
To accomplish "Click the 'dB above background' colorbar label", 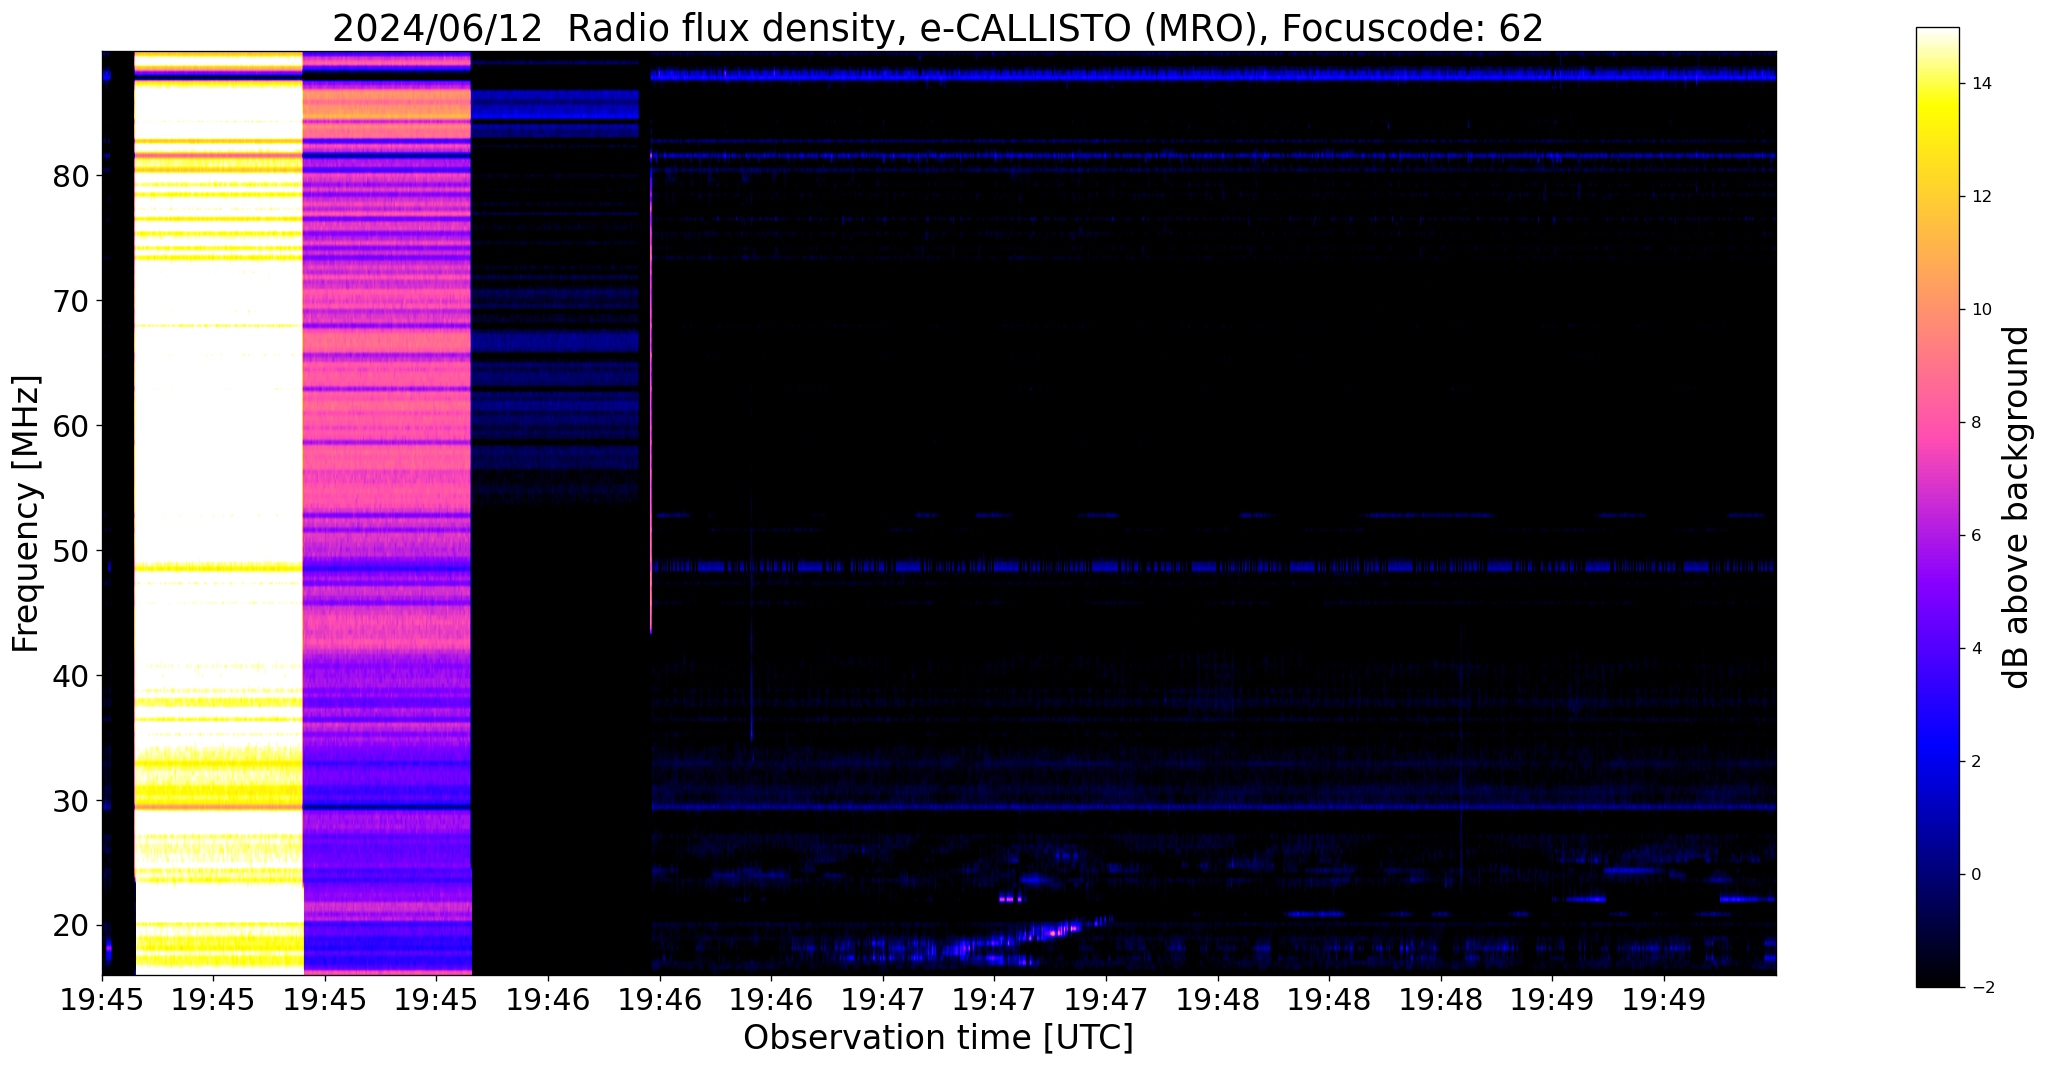I will tap(2017, 507).
